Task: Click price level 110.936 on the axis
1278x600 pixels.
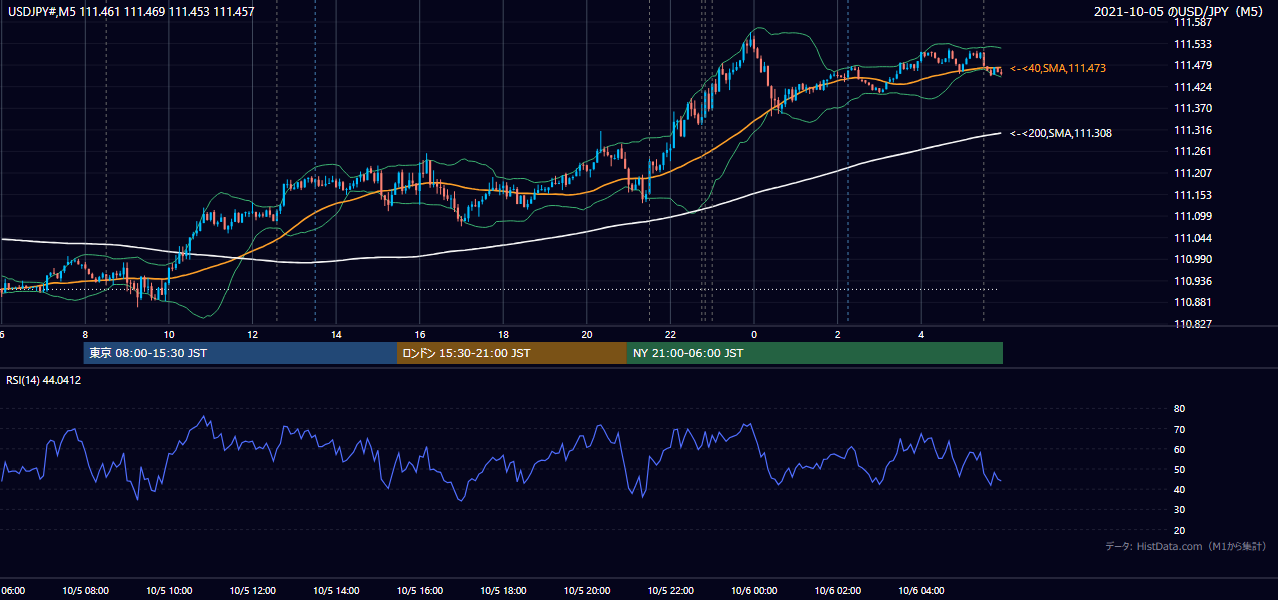Action: pos(1192,281)
